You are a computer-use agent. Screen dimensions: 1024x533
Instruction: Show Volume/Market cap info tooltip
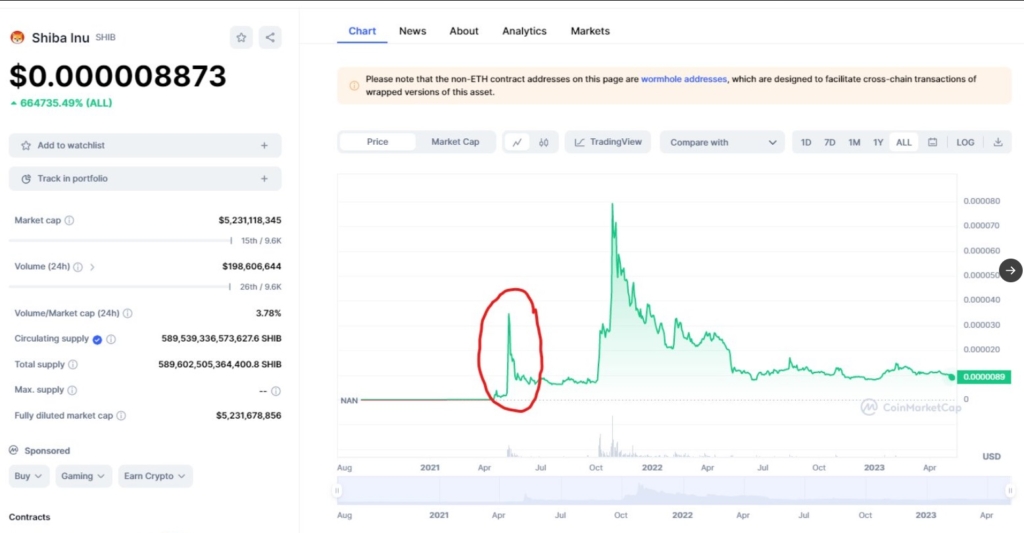pyautogui.click(x=128, y=314)
